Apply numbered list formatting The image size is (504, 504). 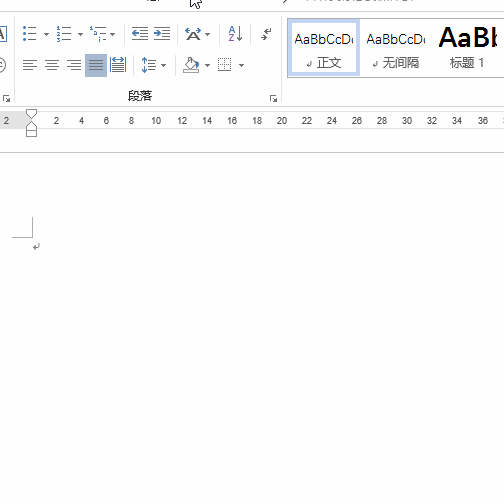point(64,34)
